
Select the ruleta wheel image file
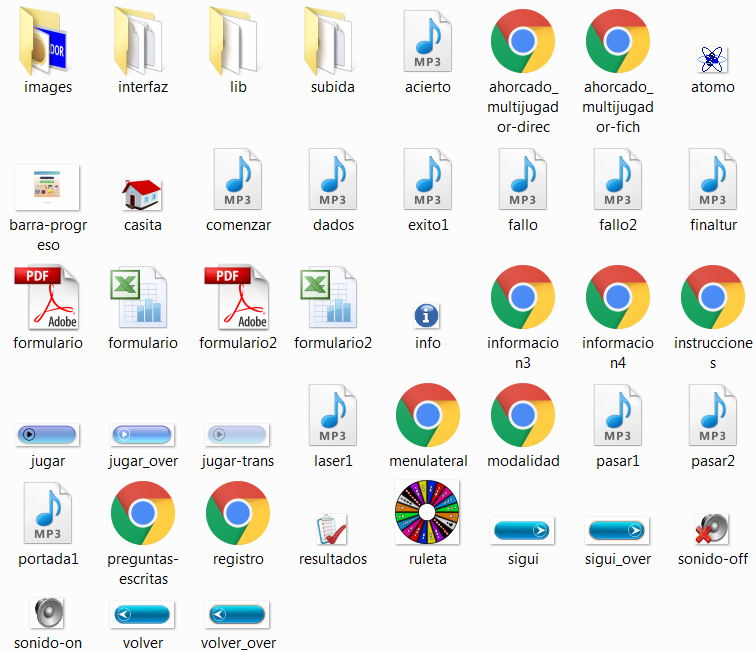tap(427, 512)
